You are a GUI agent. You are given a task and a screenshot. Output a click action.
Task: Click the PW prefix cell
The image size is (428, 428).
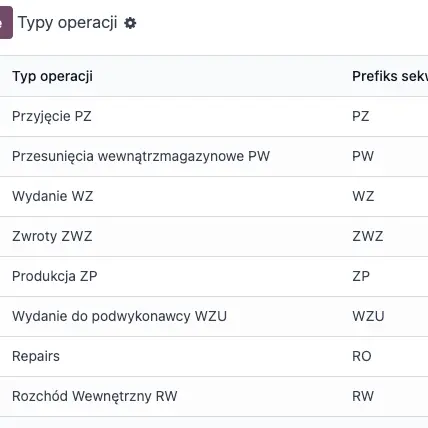pos(363,156)
